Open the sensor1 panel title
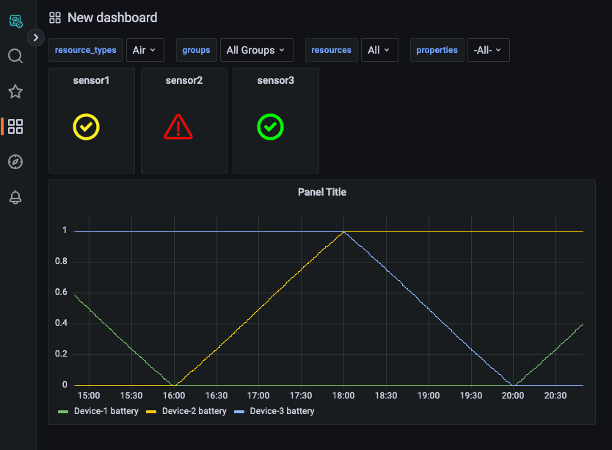 (x=91, y=80)
